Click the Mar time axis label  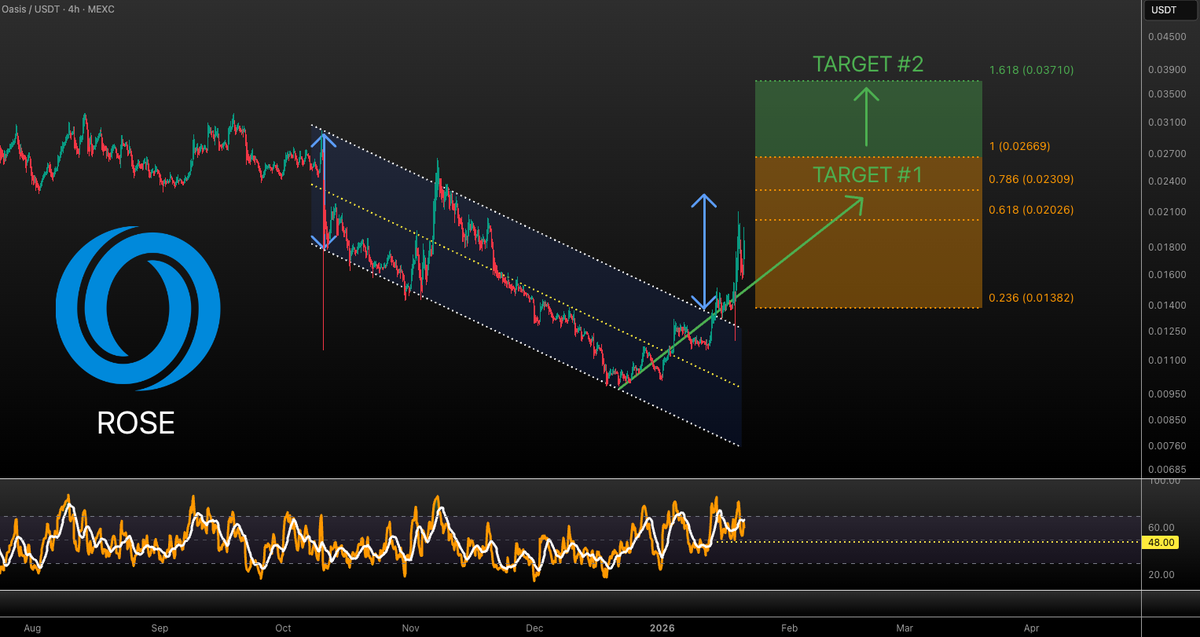coord(904,628)
